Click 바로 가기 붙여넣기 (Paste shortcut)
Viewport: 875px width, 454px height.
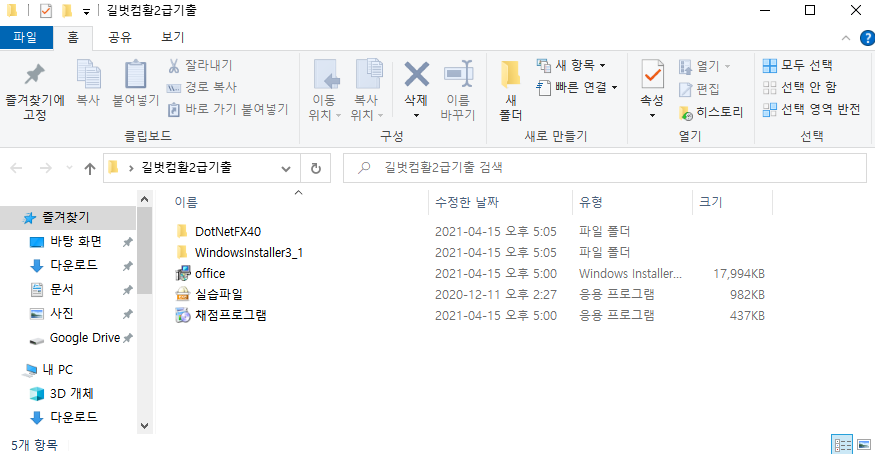(x=228, y=109)
